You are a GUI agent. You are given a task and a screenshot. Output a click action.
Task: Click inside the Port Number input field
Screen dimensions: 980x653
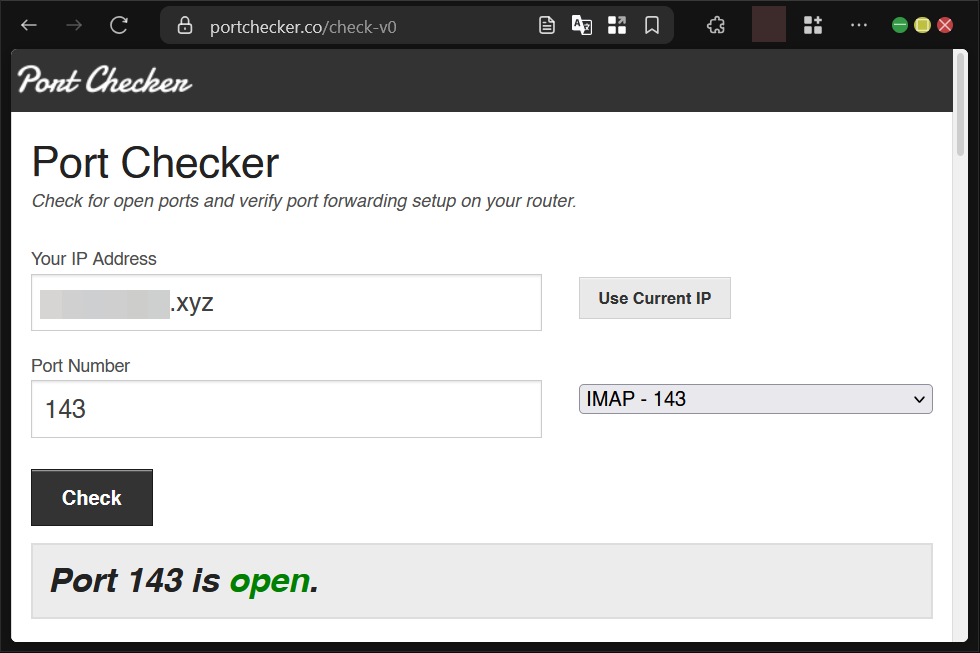pyautogui.click(x=286, y=409)
